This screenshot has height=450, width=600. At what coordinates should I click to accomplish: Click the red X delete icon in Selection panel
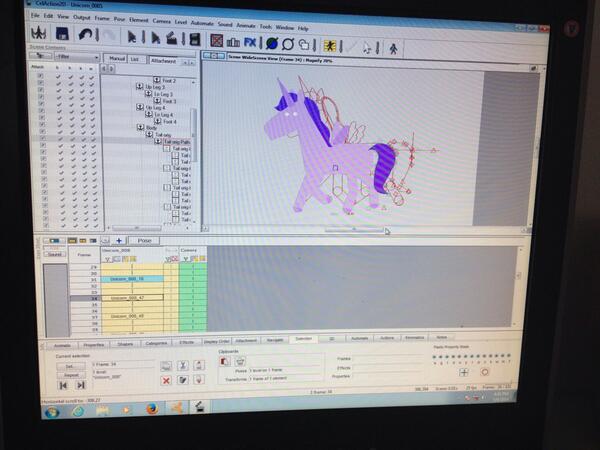click(166, 380)
